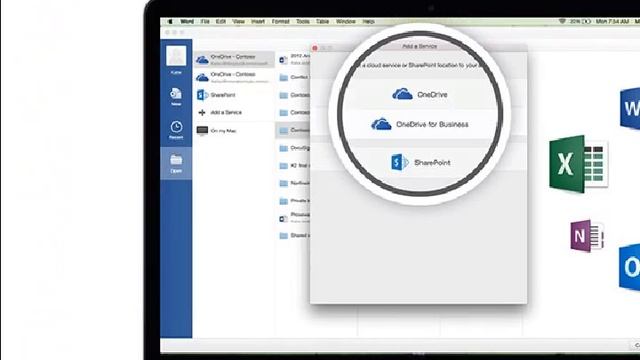
Task: Open the Table menu
Action: coord(322,22)
